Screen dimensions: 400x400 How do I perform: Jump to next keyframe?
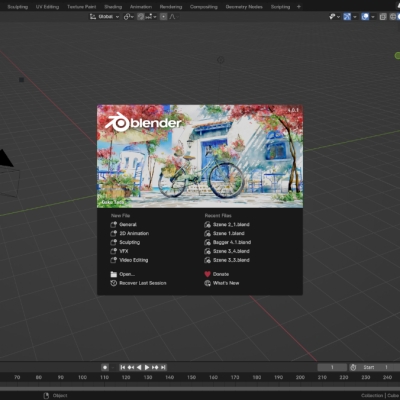tap(155, 367)
